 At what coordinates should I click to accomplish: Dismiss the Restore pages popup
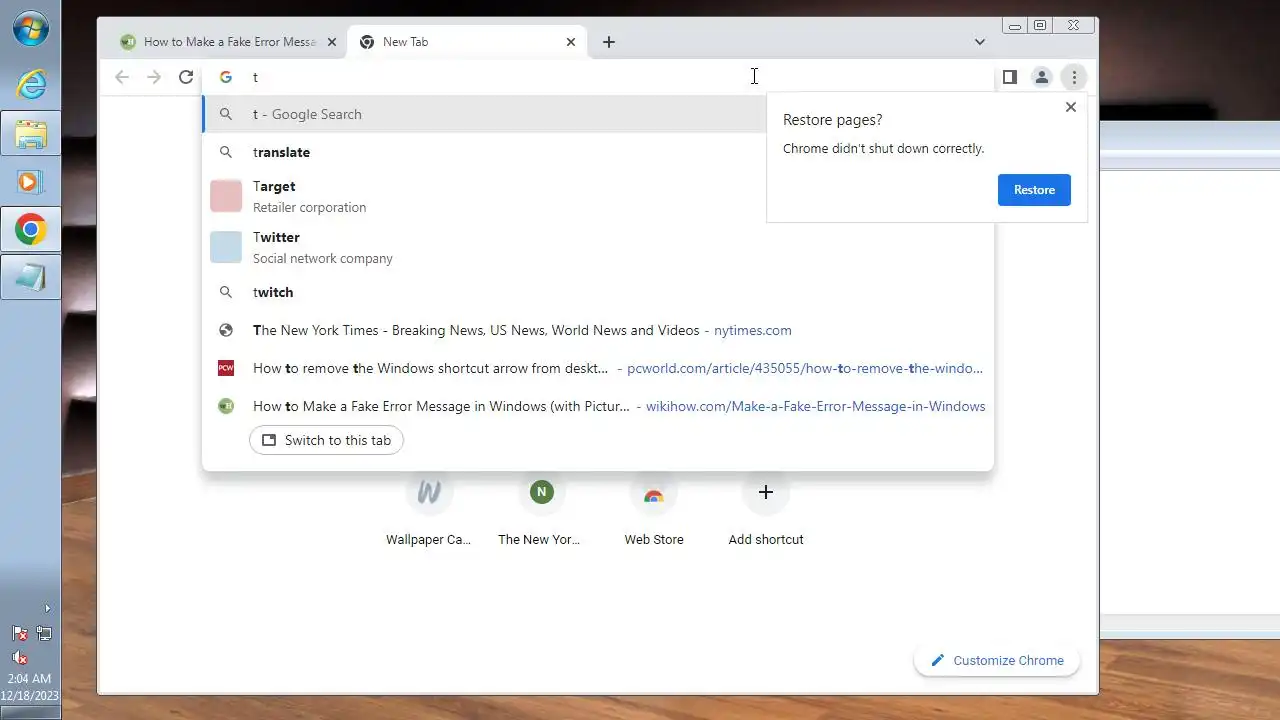point(1071,107)
